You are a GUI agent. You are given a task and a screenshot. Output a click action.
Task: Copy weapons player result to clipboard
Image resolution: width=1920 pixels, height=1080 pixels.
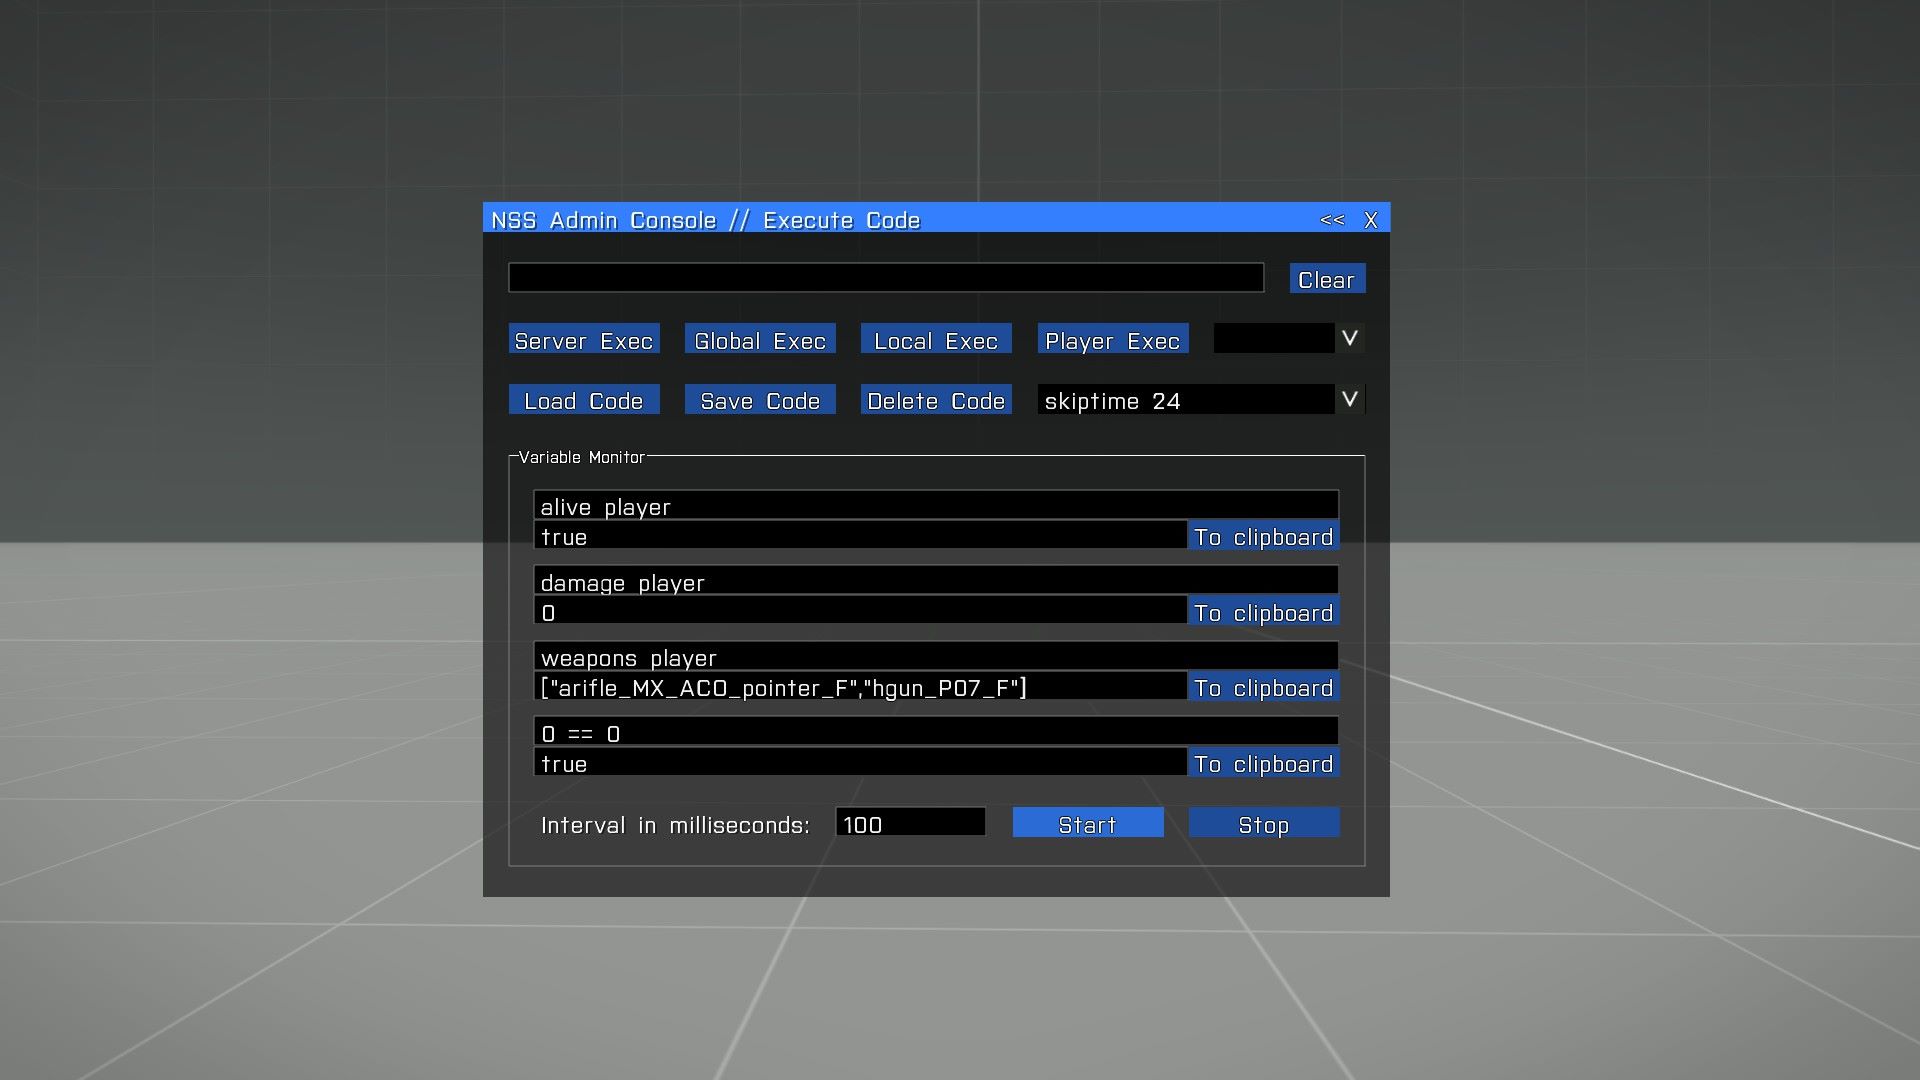tap(1263, 688)
